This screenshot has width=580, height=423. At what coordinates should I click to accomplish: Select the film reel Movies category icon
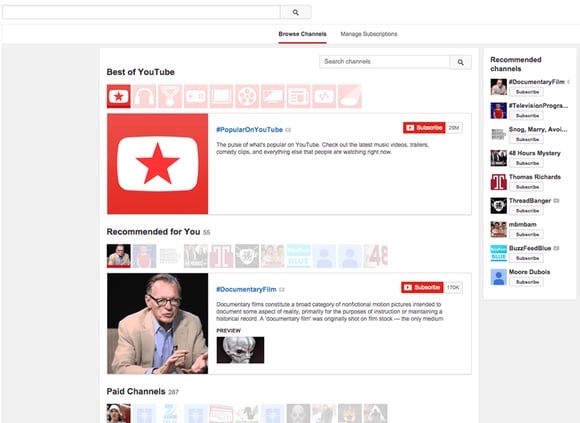click(247, 96)
